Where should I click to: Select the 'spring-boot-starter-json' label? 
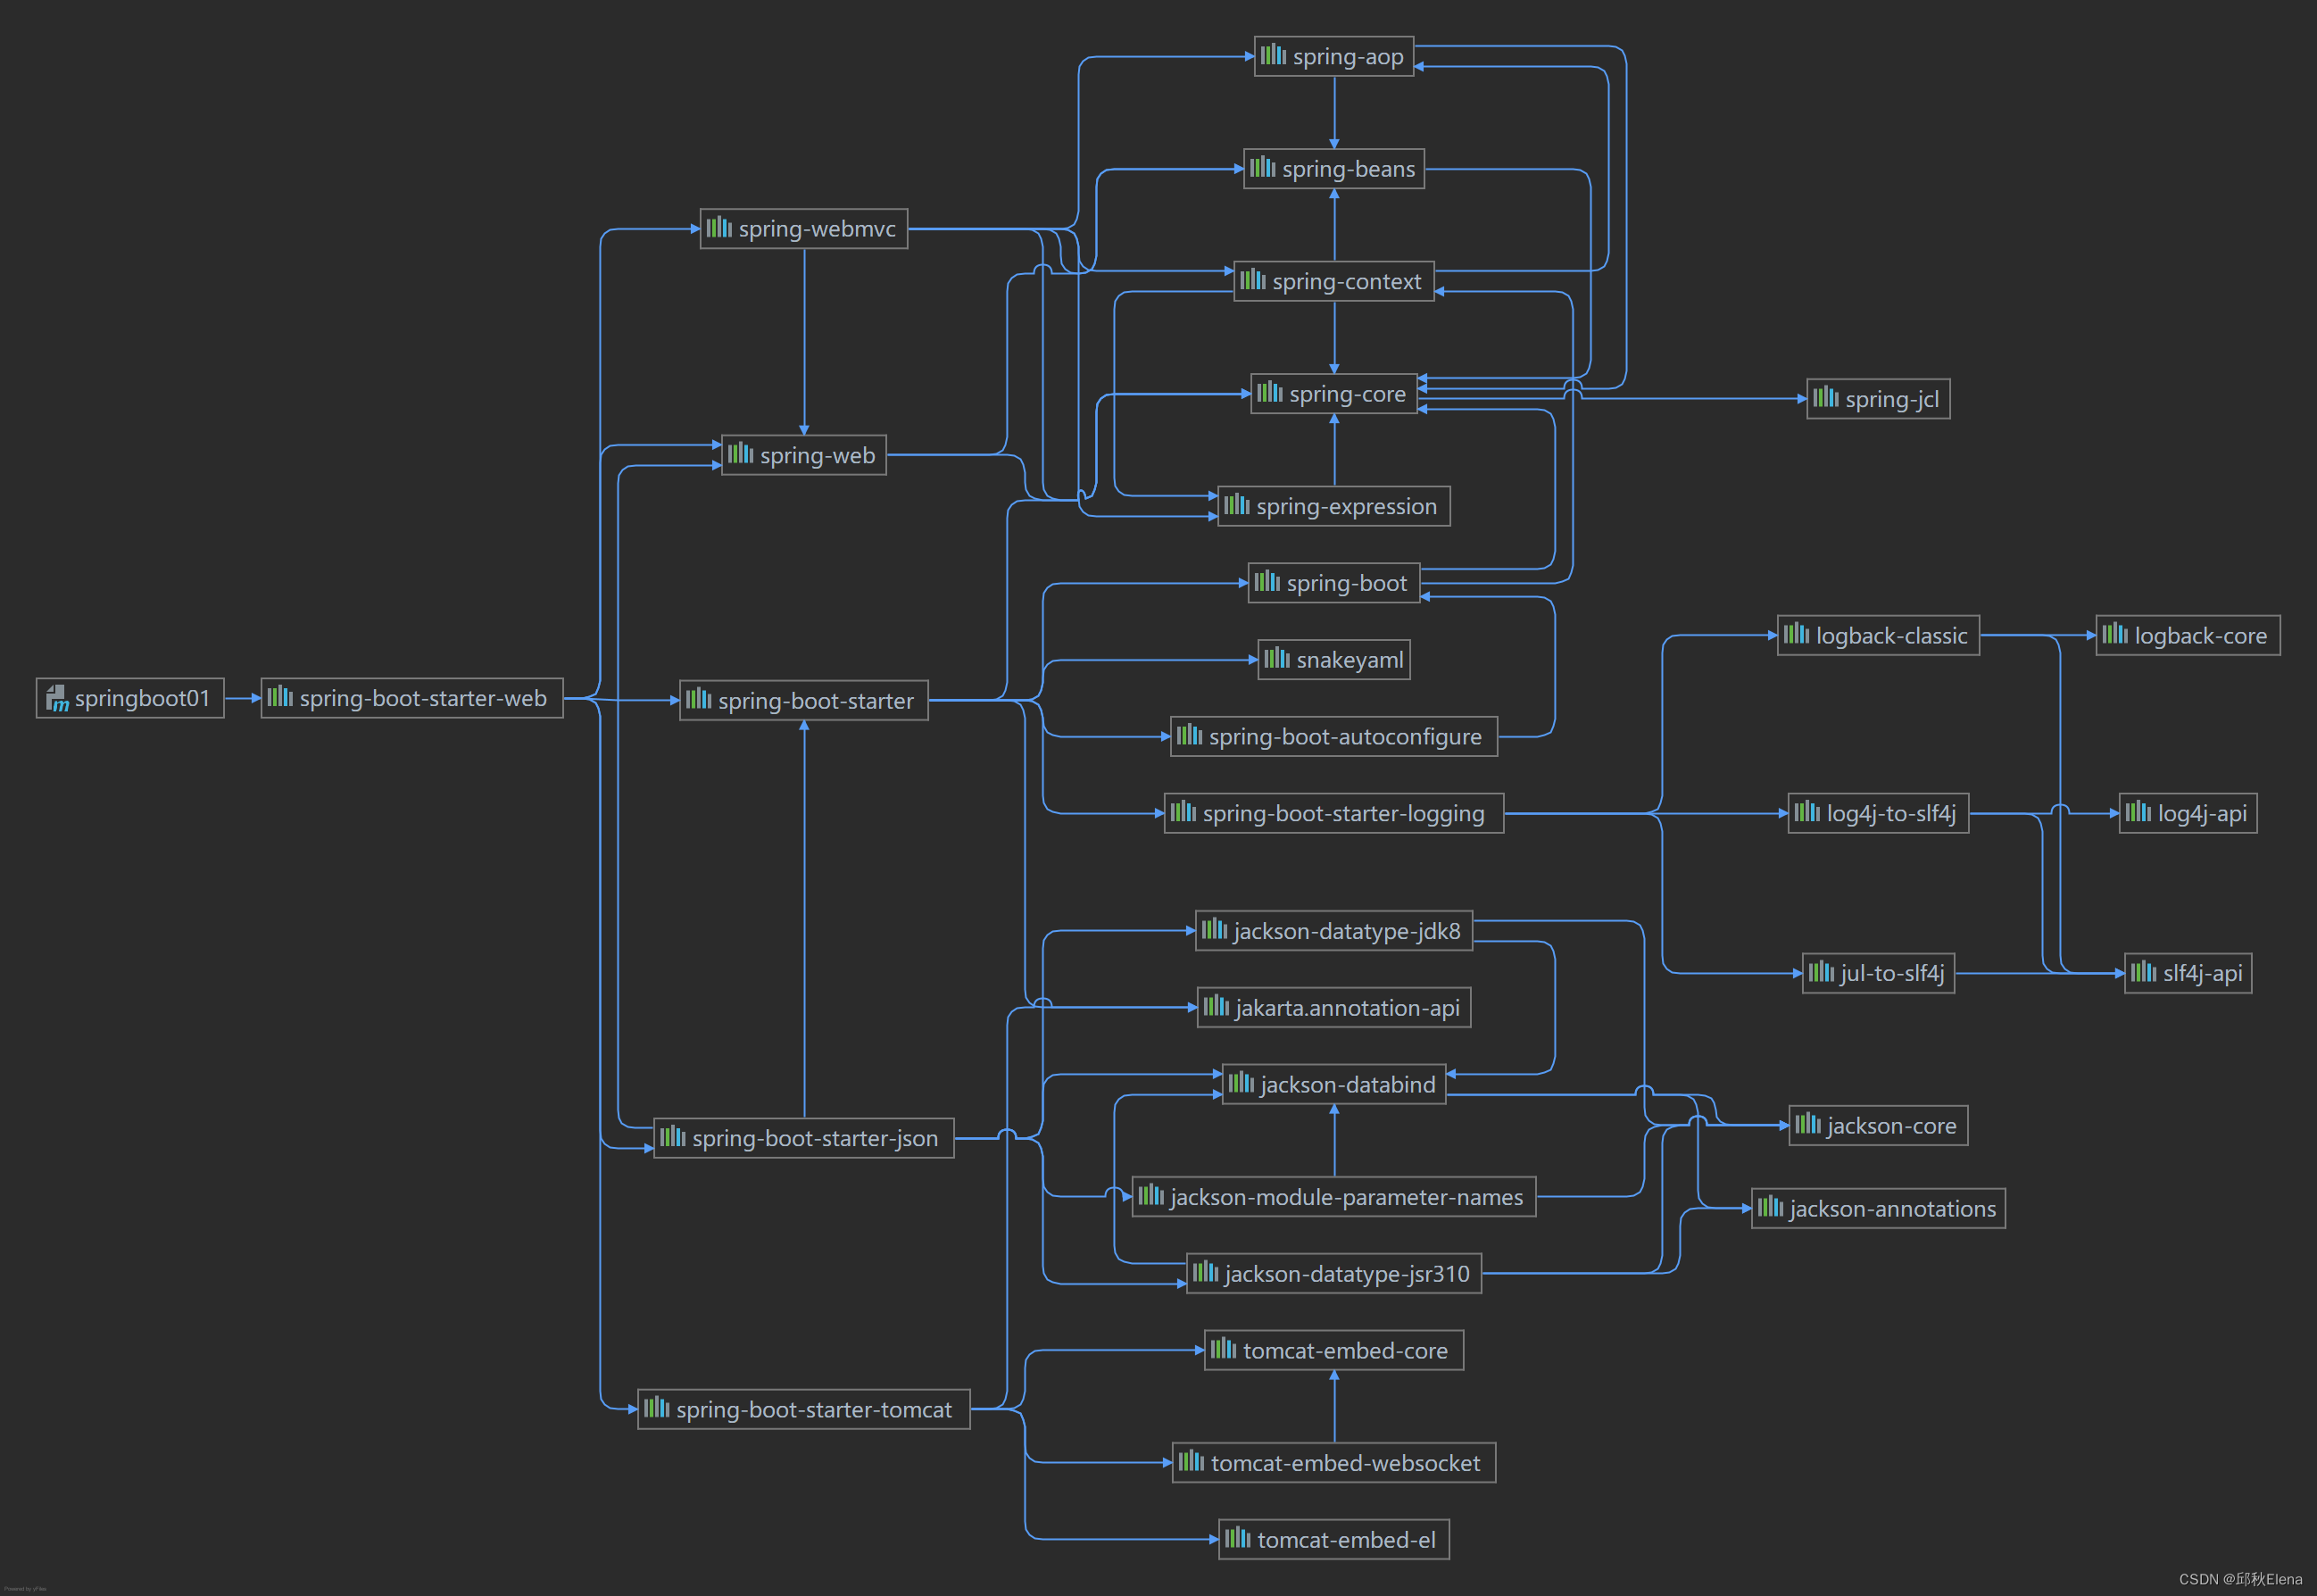(815, 1139)
